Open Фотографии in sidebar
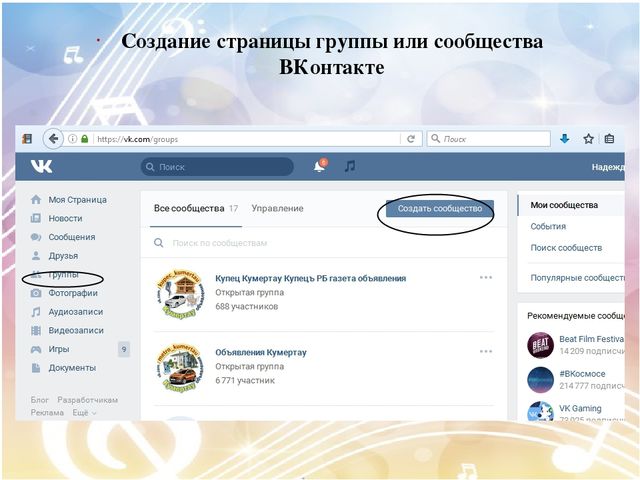 [x=73, y=293]
